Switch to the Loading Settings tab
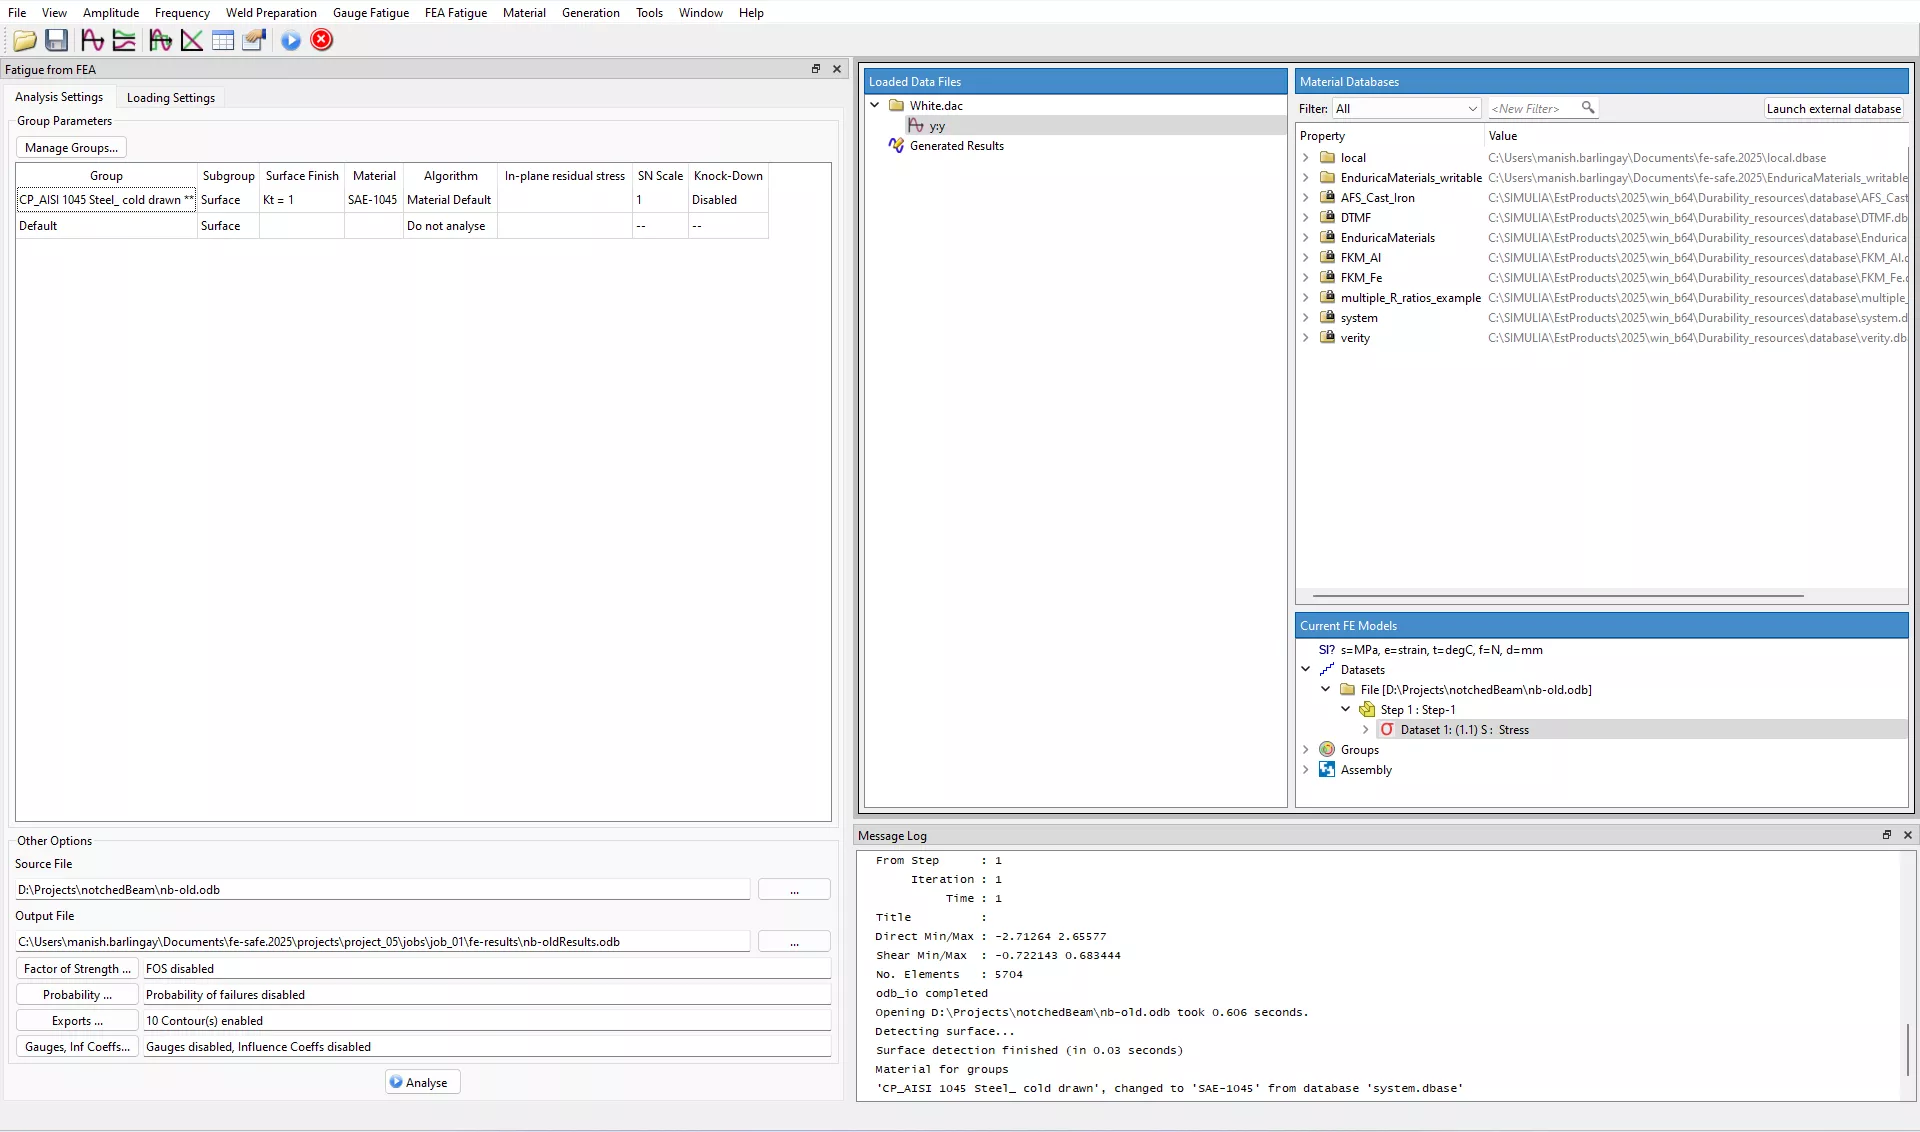1920x1132 pixels. 170,98
